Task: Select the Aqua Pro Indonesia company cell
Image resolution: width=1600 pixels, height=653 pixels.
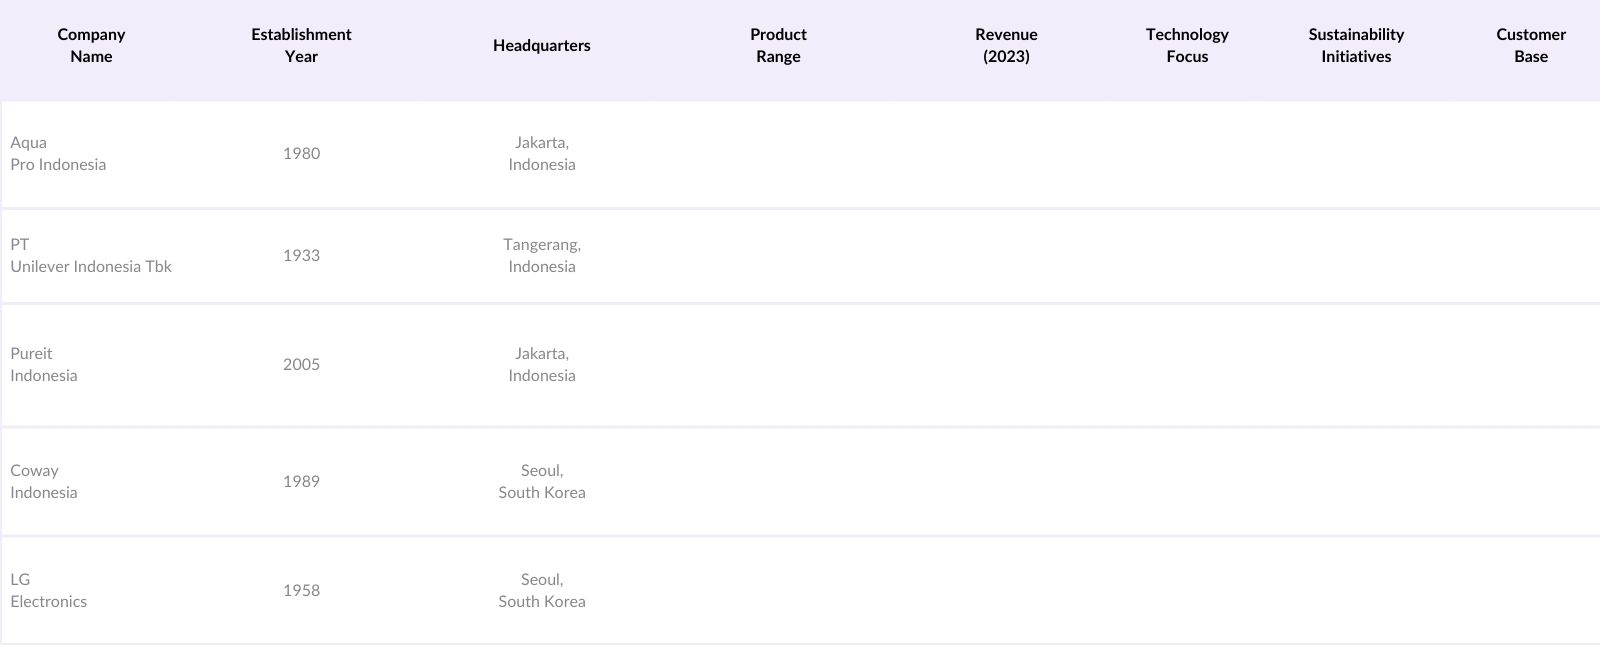Action: click(x=58, y=154)
